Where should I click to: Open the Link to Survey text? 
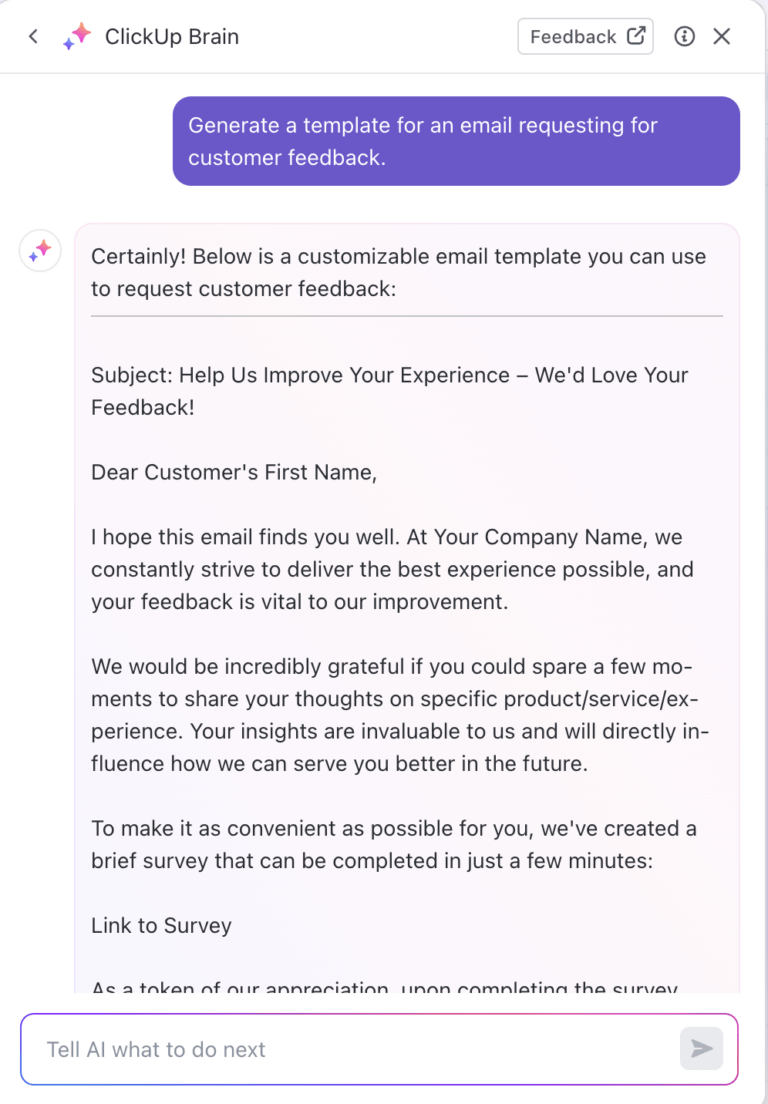[160, 925]
